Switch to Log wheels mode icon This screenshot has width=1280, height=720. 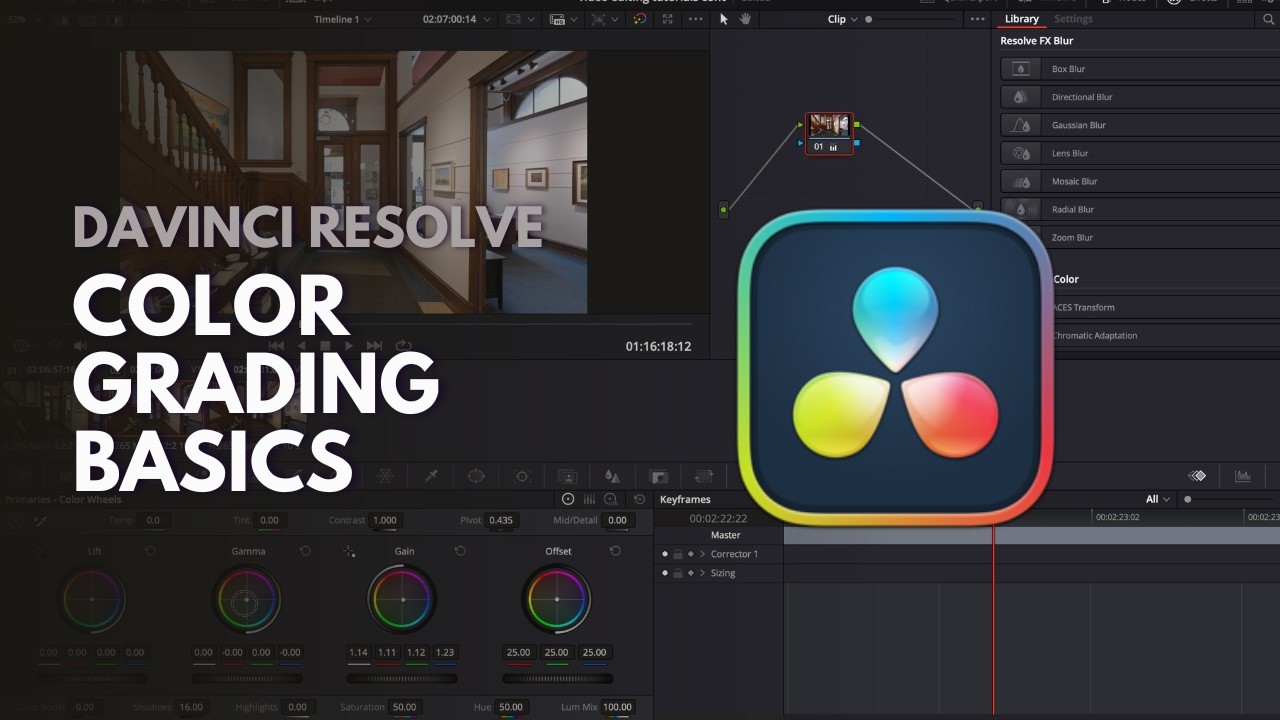pyautogui.click(x=610, y=499)
